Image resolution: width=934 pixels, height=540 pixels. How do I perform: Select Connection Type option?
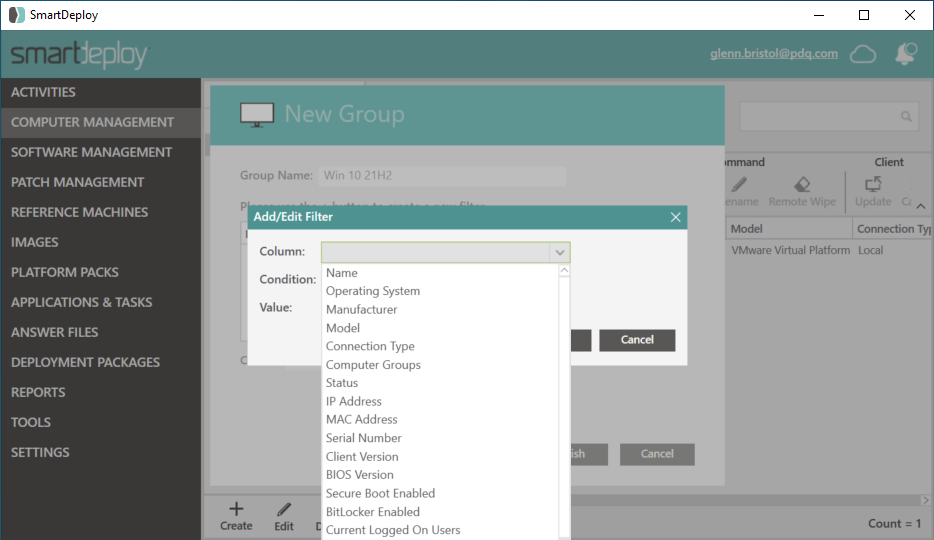click(370, 347)
